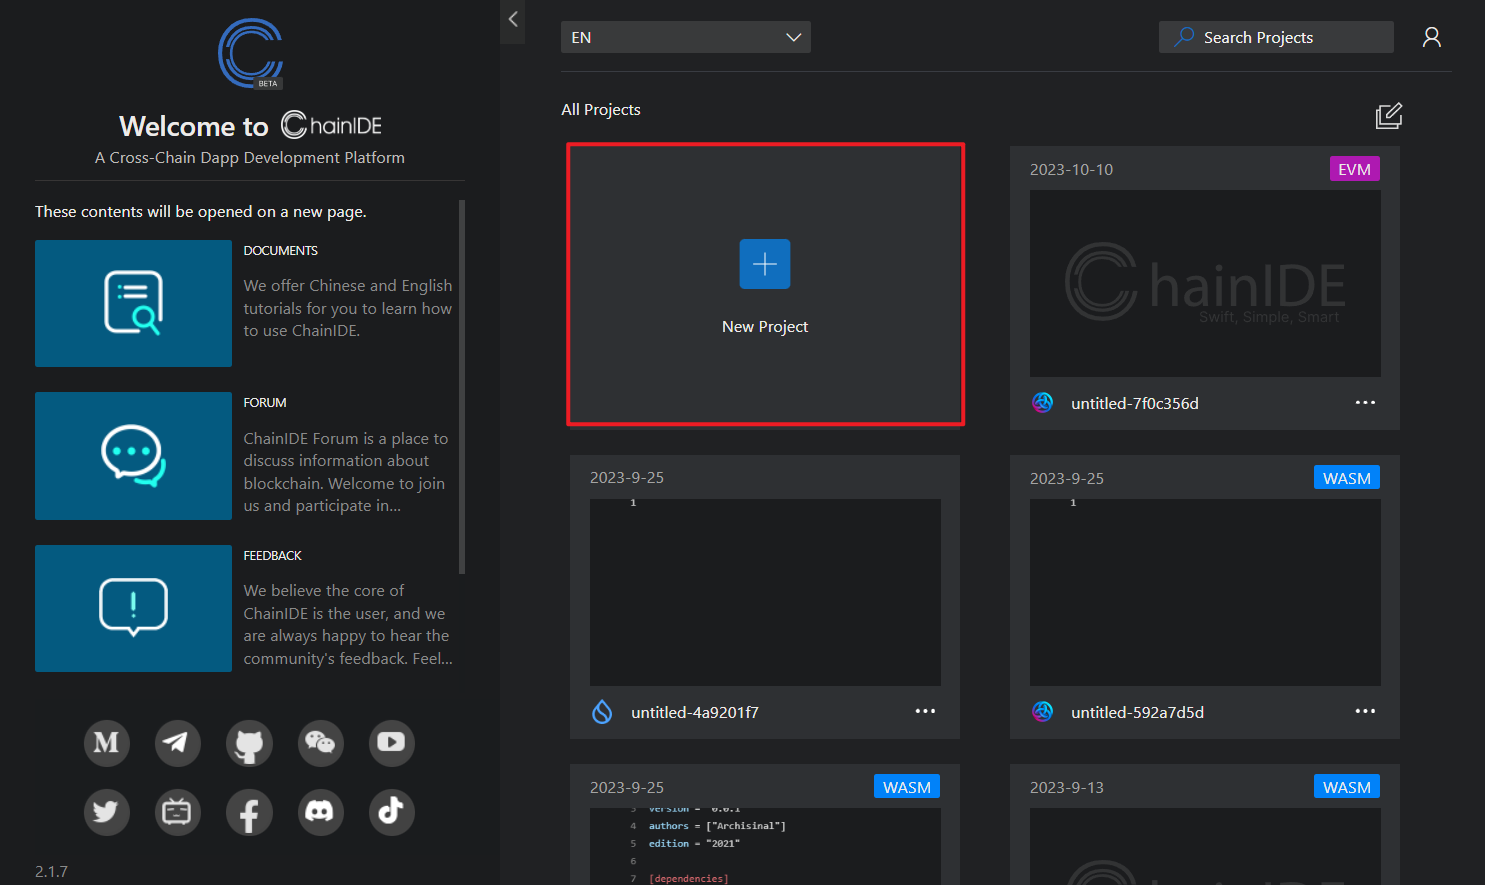Open the Discord icon link
The image size is (1485, 885).
320,812
